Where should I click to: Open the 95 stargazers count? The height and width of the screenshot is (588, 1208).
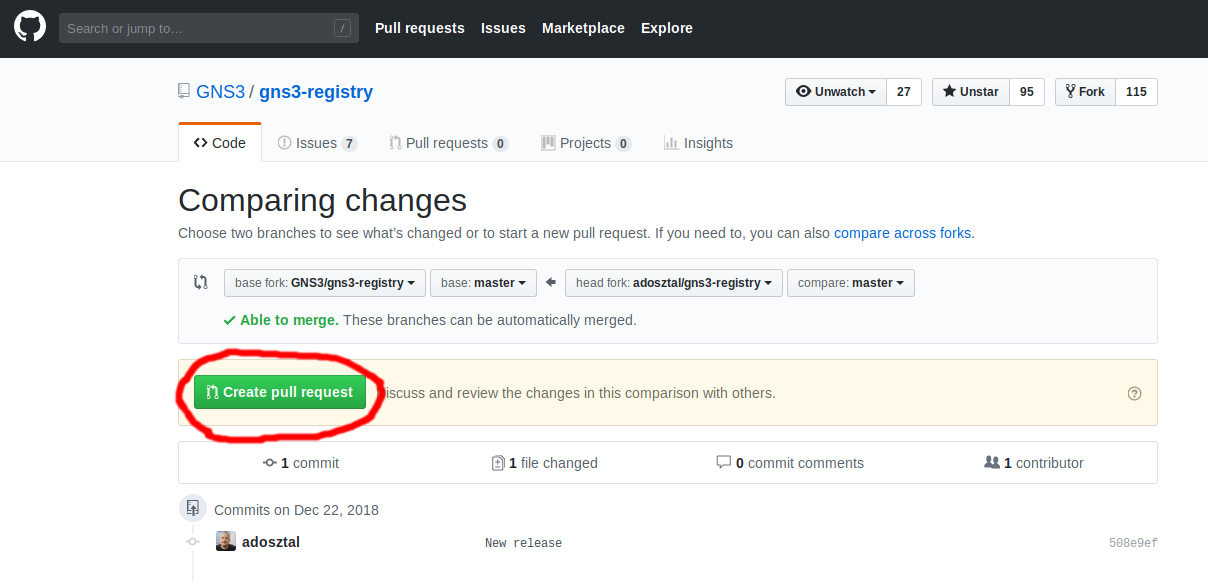pyautogui.click(x=1026, y=92)
